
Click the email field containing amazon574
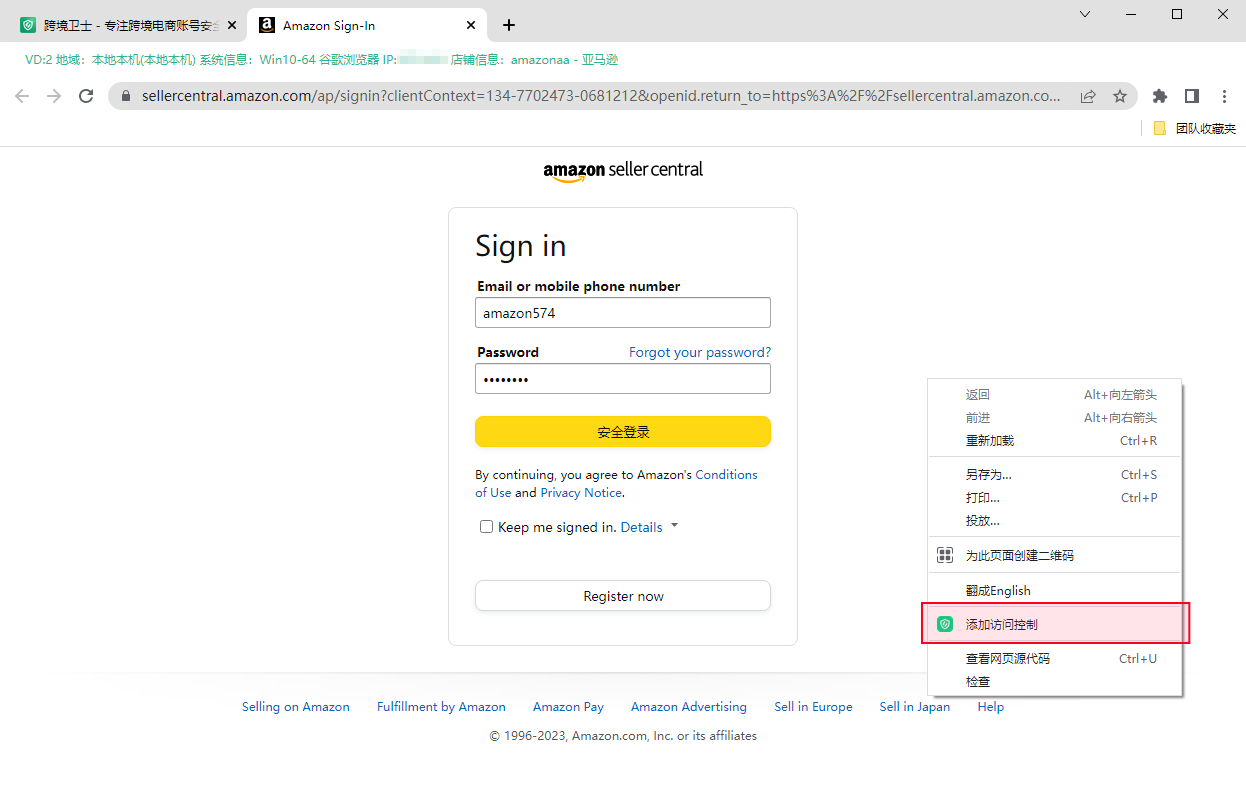pyautogui.click(x=623, y=312)
